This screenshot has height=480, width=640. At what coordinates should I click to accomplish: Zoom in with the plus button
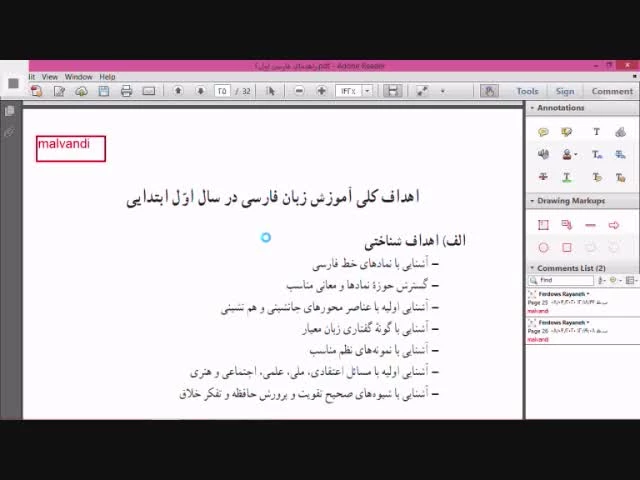tap(321, 91)
